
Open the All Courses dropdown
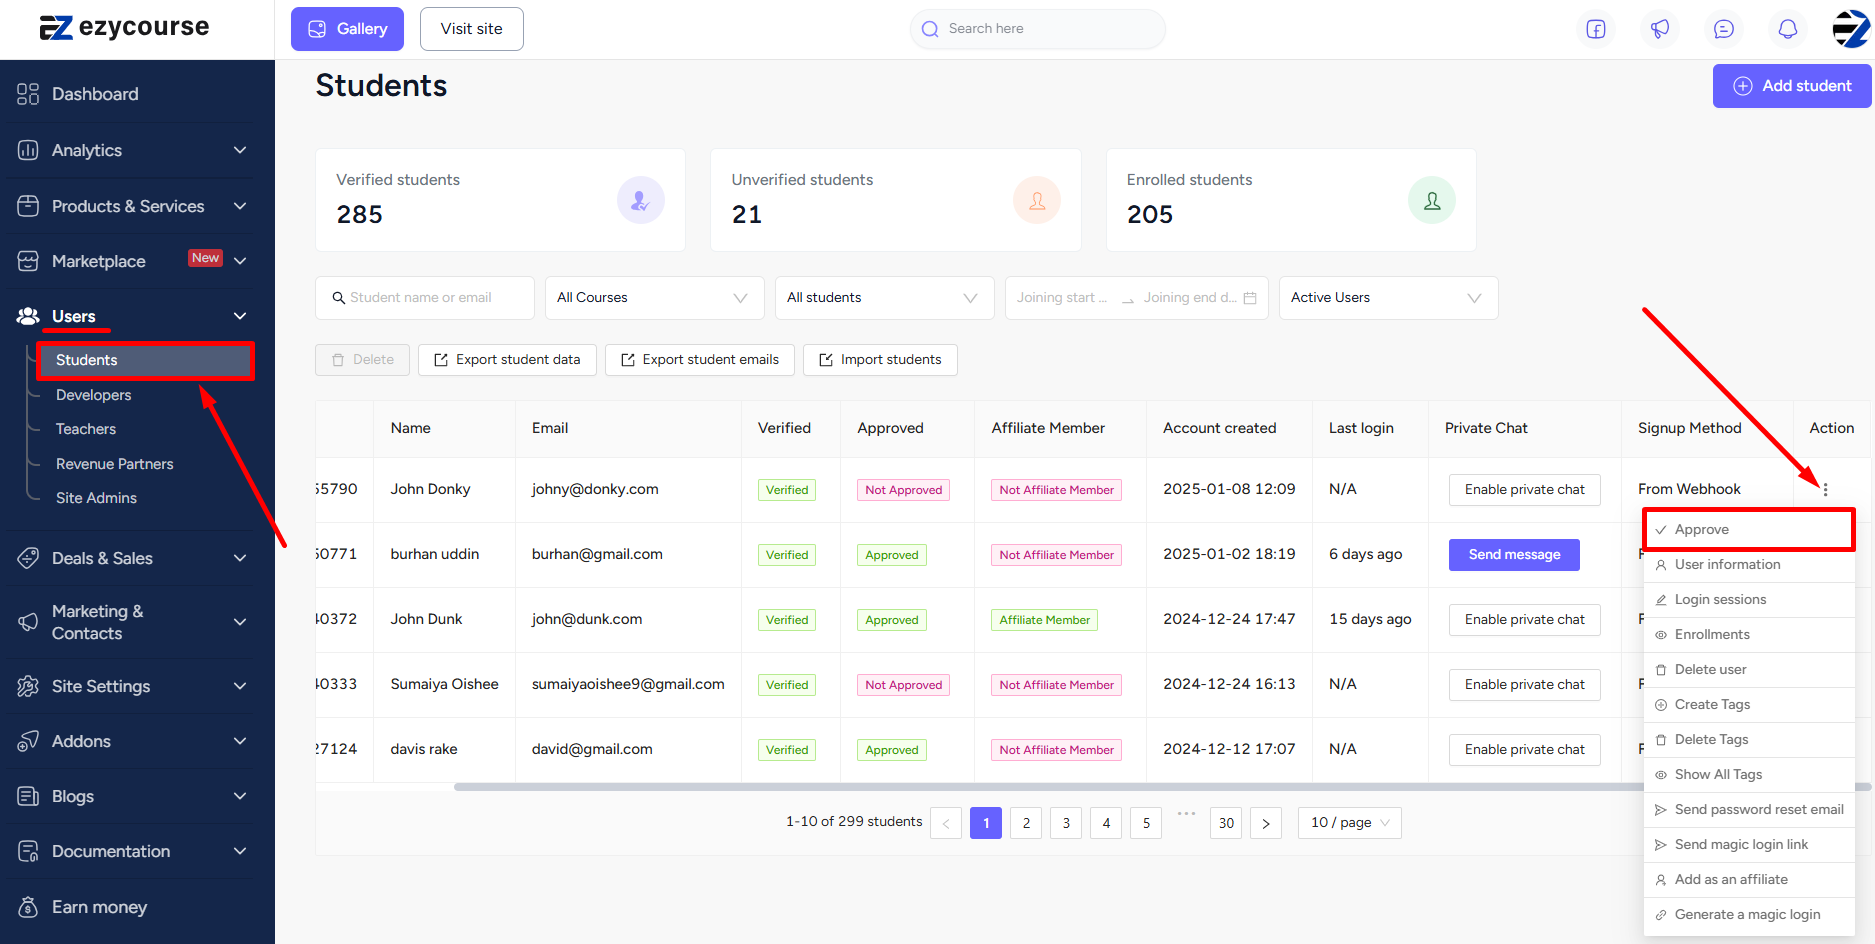point(655,298)
